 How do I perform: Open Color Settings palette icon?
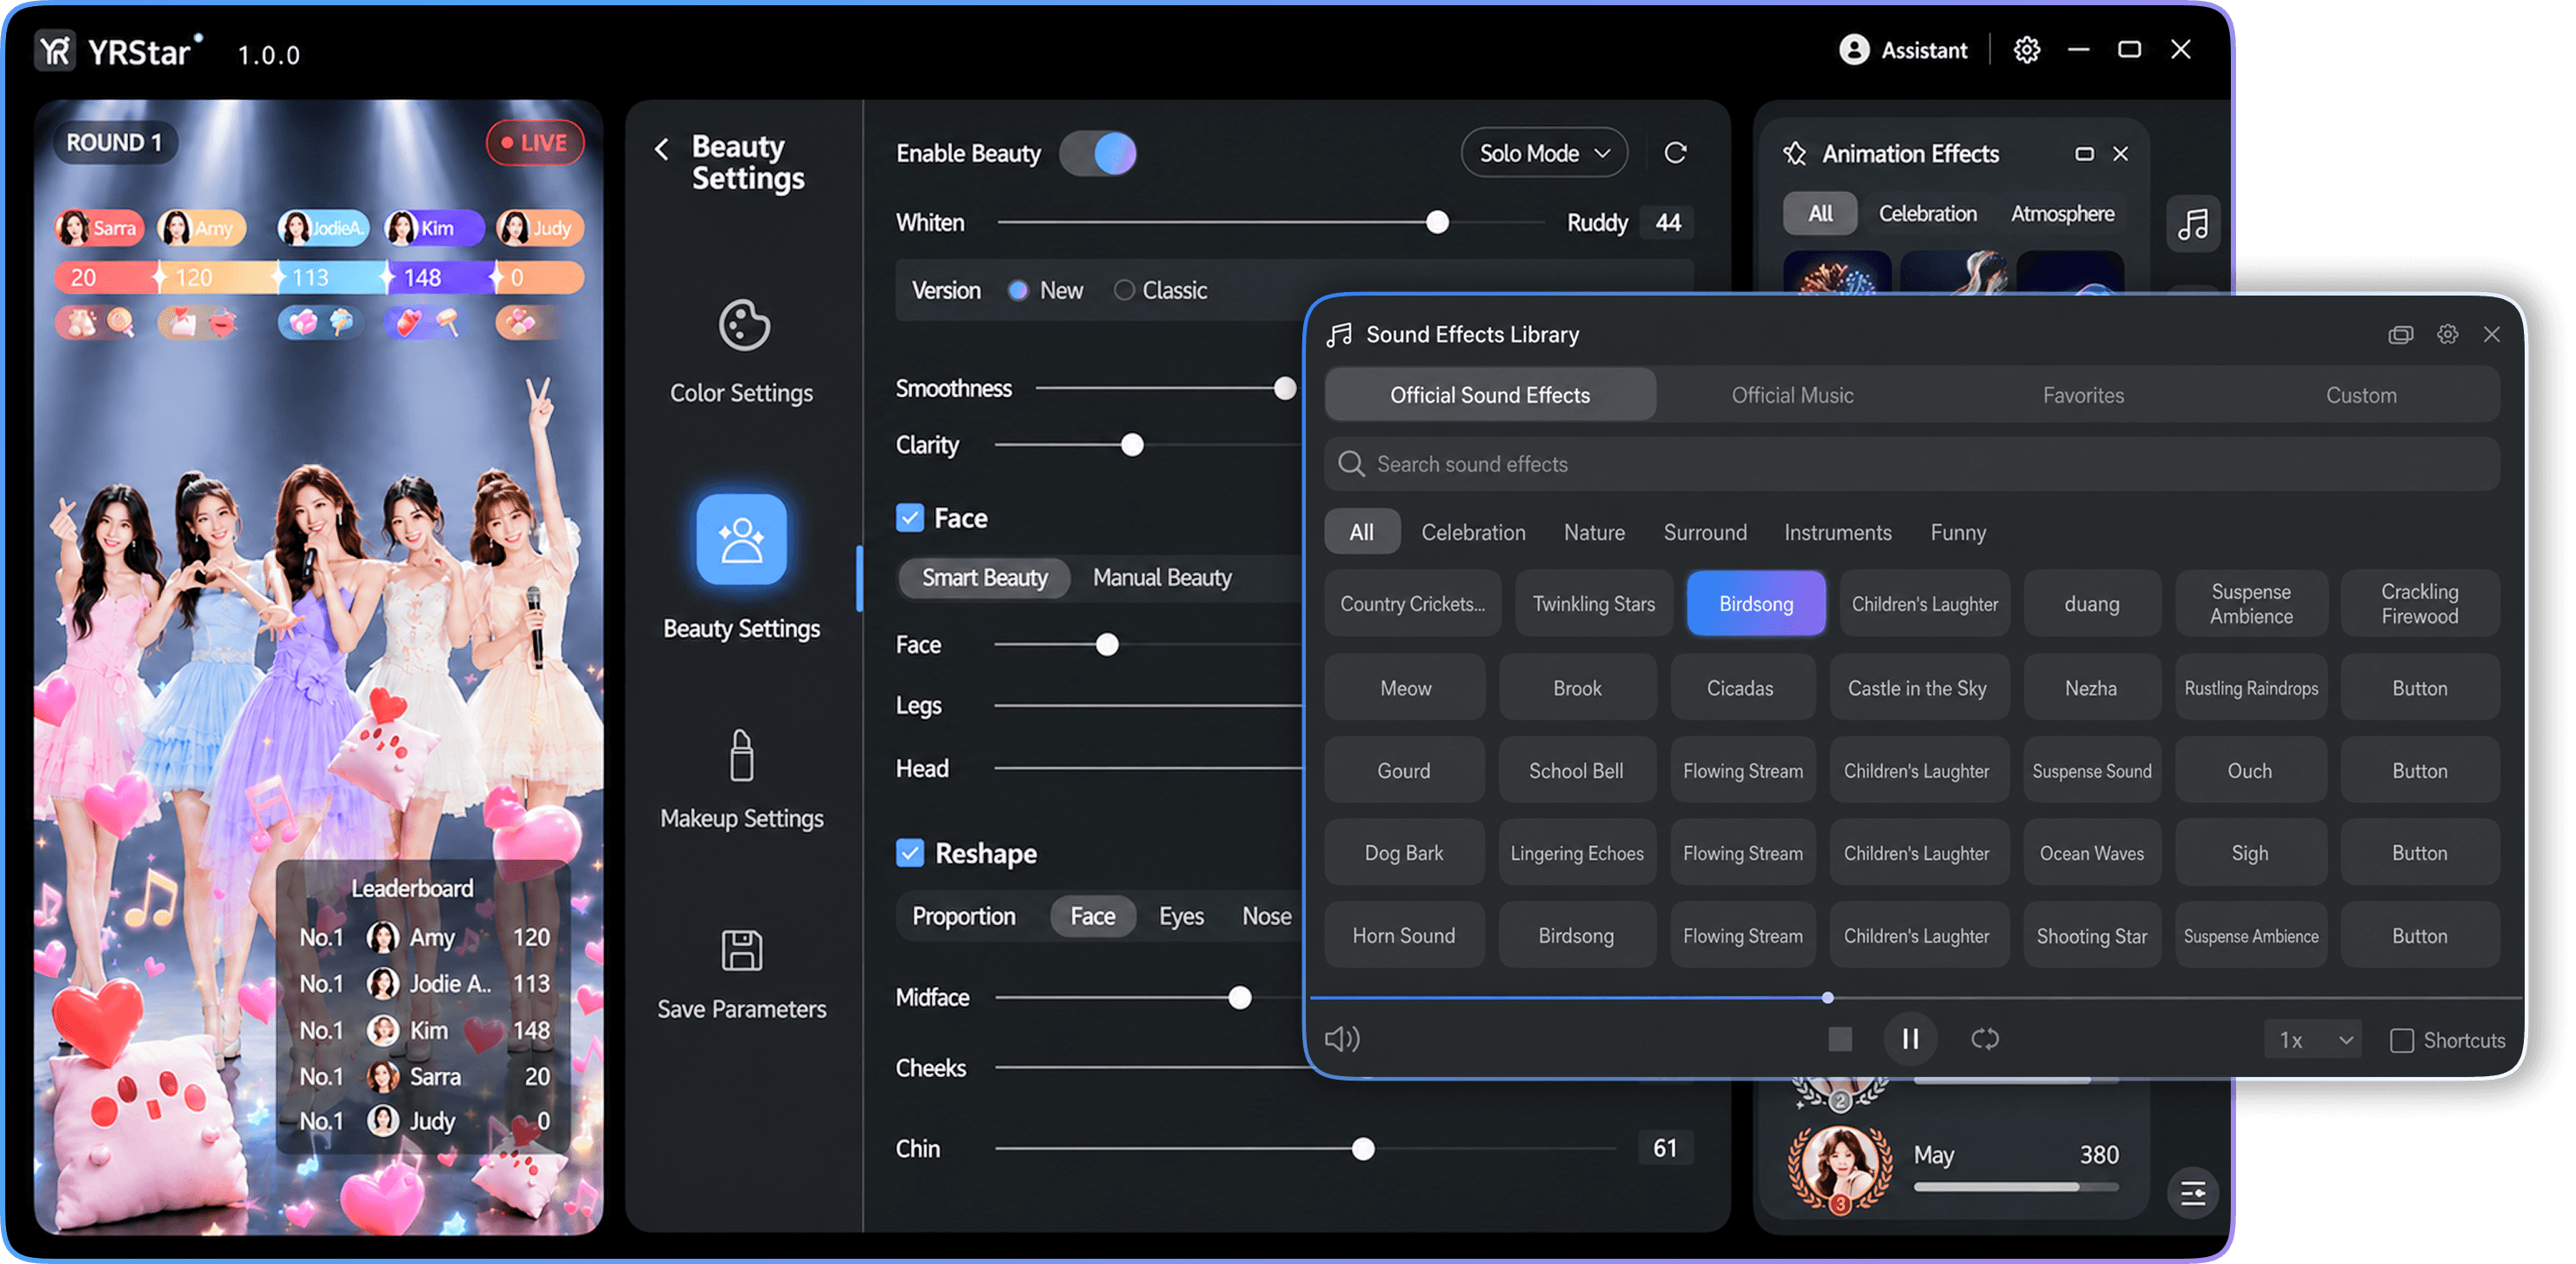point(744,325)
